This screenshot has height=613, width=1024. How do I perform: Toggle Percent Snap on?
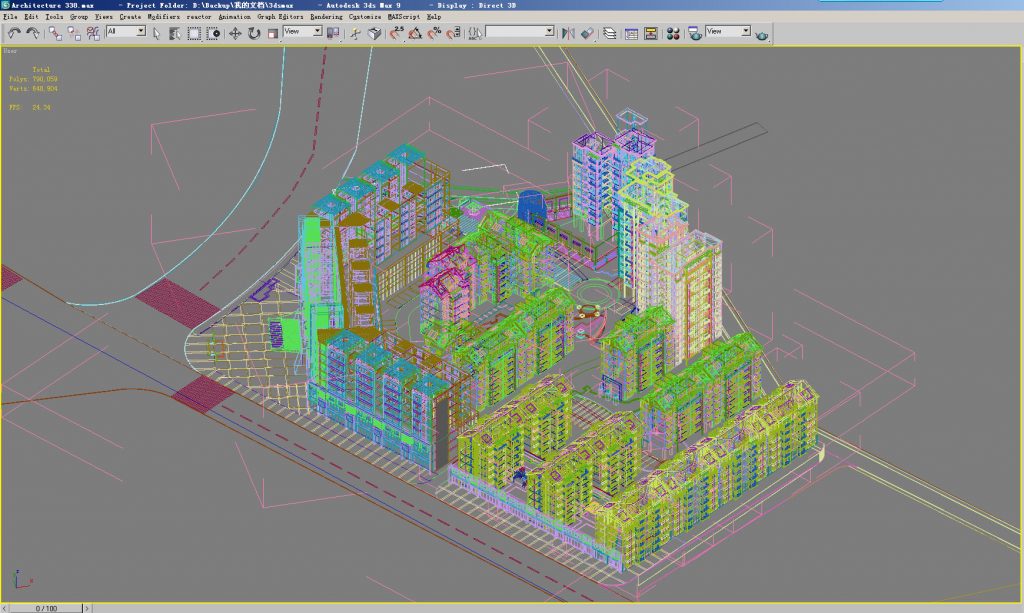[432, 32]
